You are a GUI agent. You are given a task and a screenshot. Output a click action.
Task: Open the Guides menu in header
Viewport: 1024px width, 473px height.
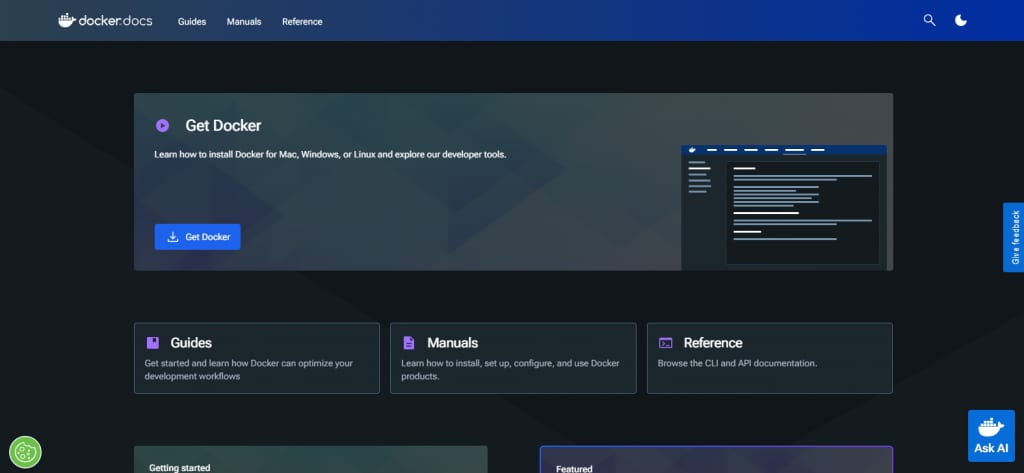[x=192, y=22]
